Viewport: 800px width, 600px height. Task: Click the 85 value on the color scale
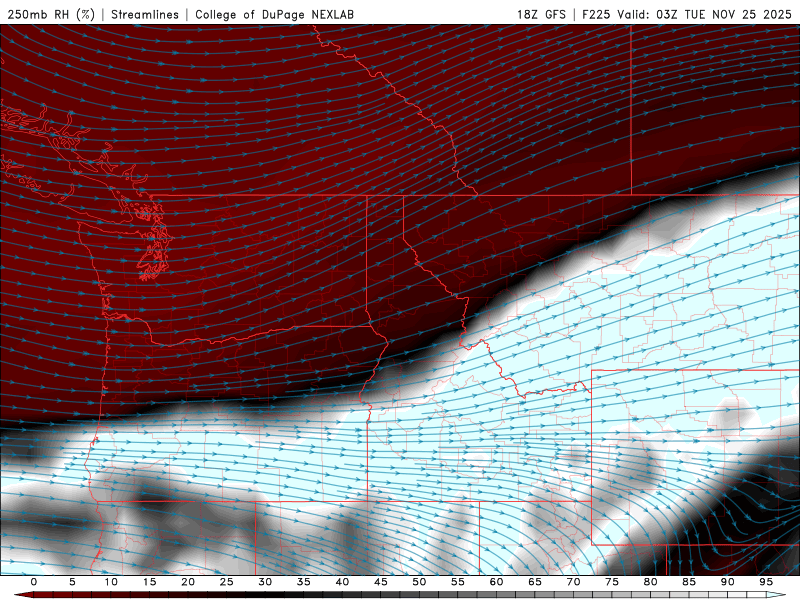click(689, 582)
